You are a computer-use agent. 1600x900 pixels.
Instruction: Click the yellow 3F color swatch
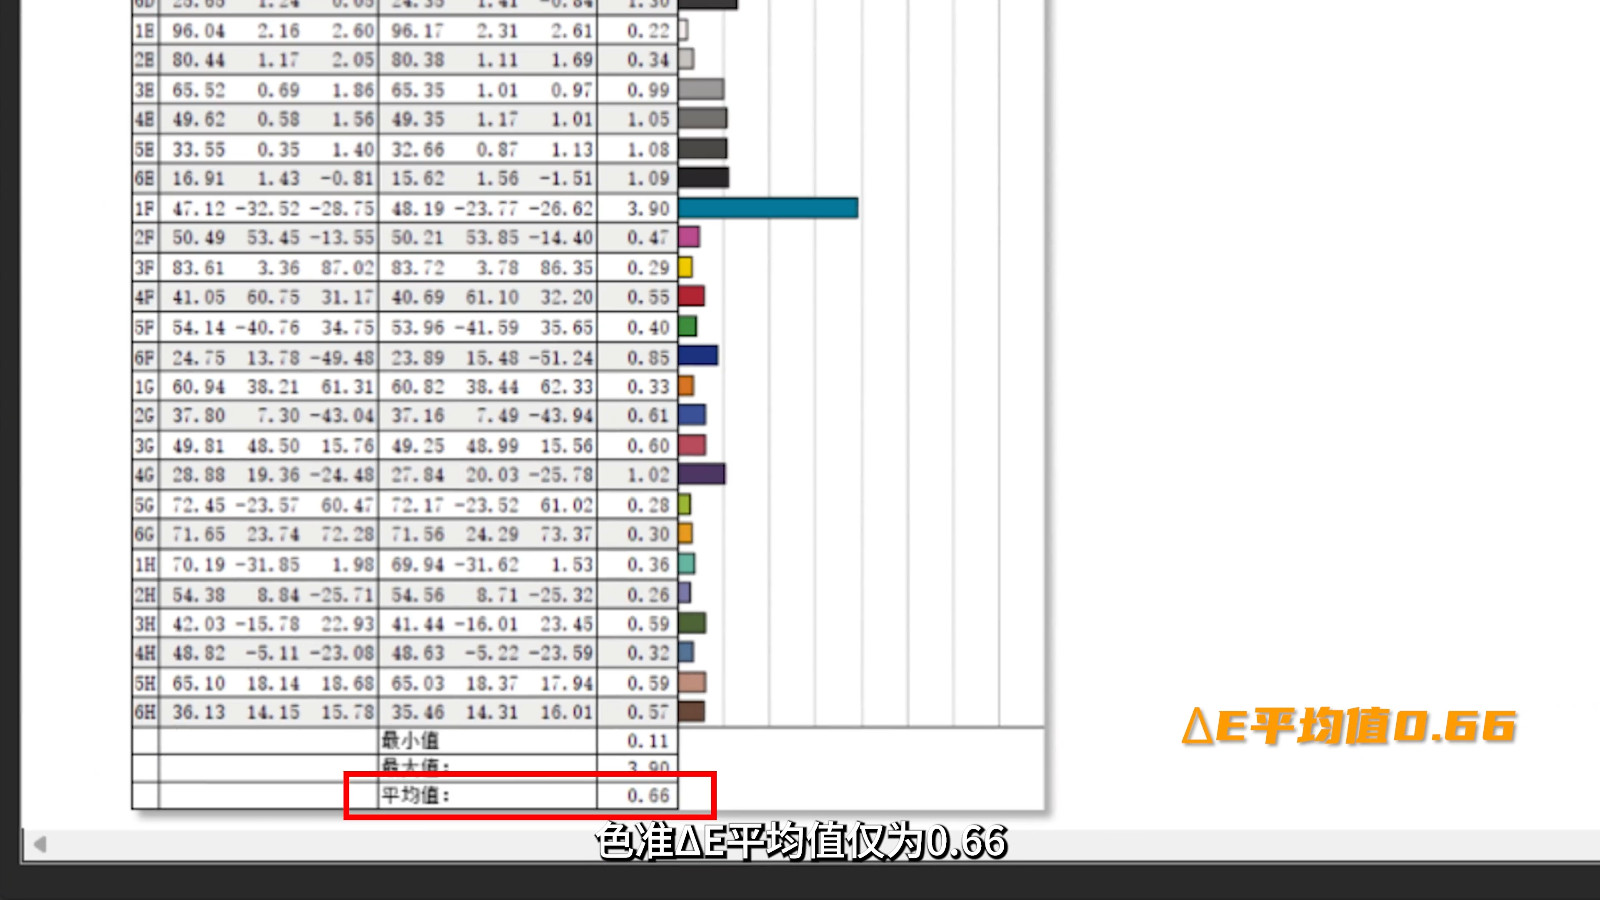(x=686, y=267)
